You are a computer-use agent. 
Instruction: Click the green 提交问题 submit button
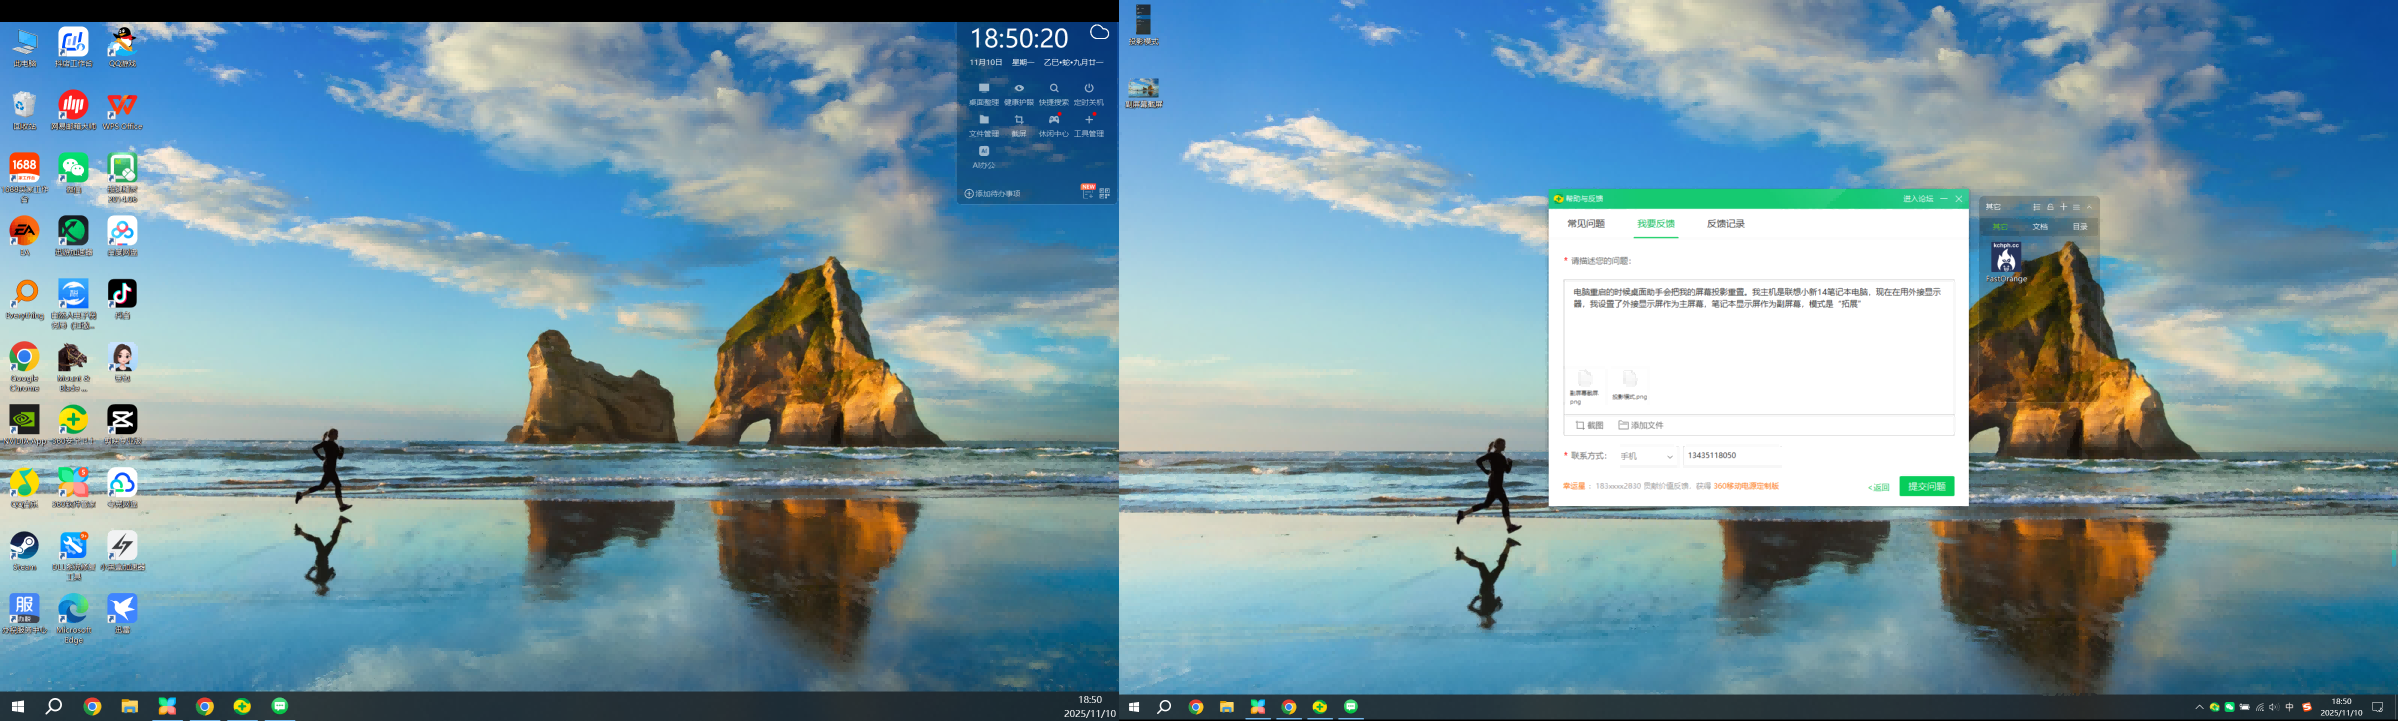1926,487
